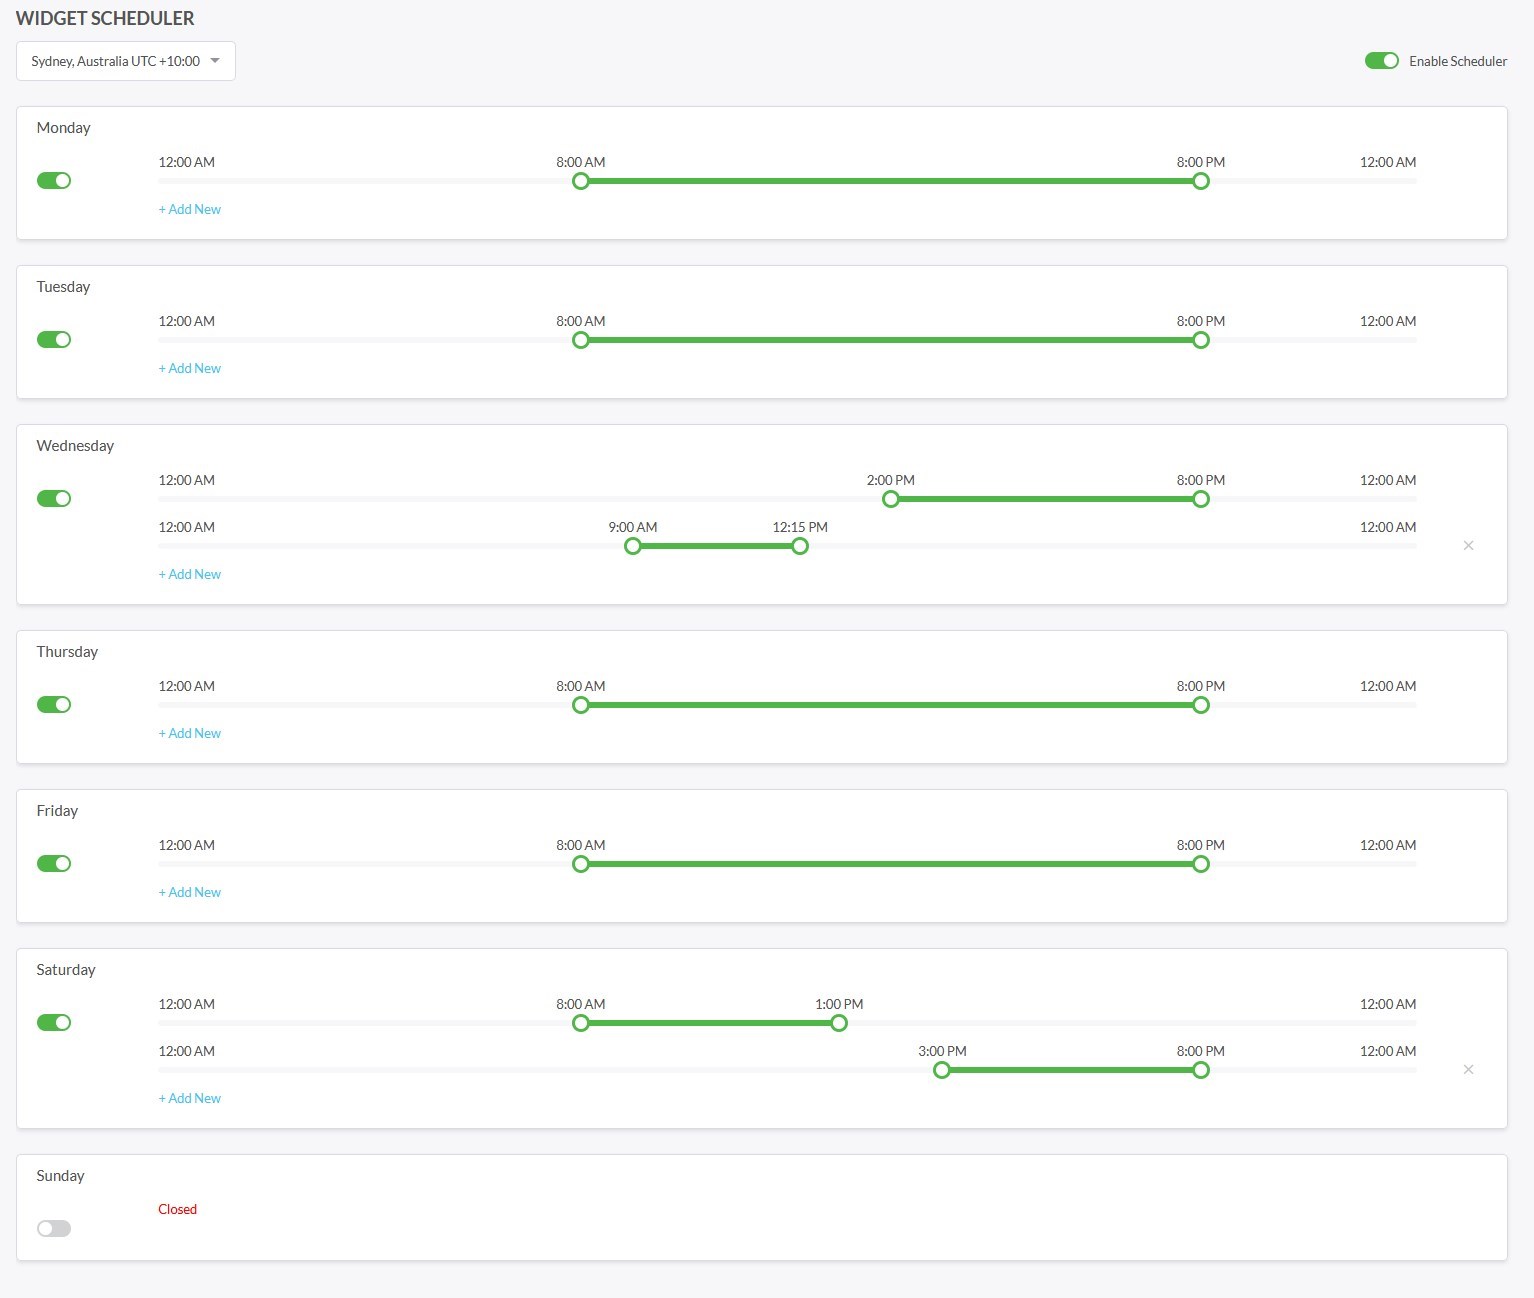1534x1298 pixels.
Task: Toggle the Friday schedule switch
Action: pos(54,864)
